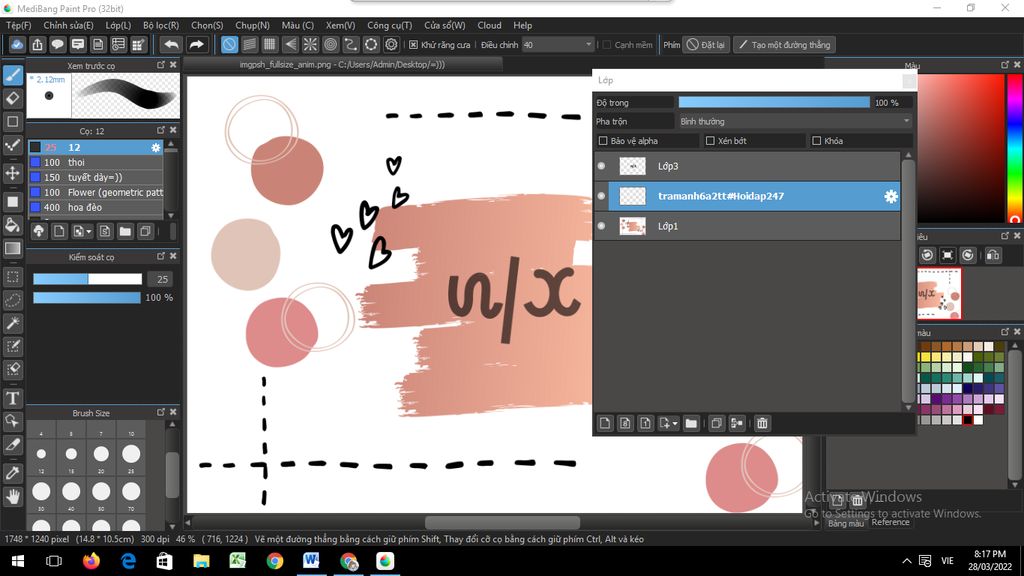
Task: Adjust brush size slider showing 25
Action: coord(87,279)
